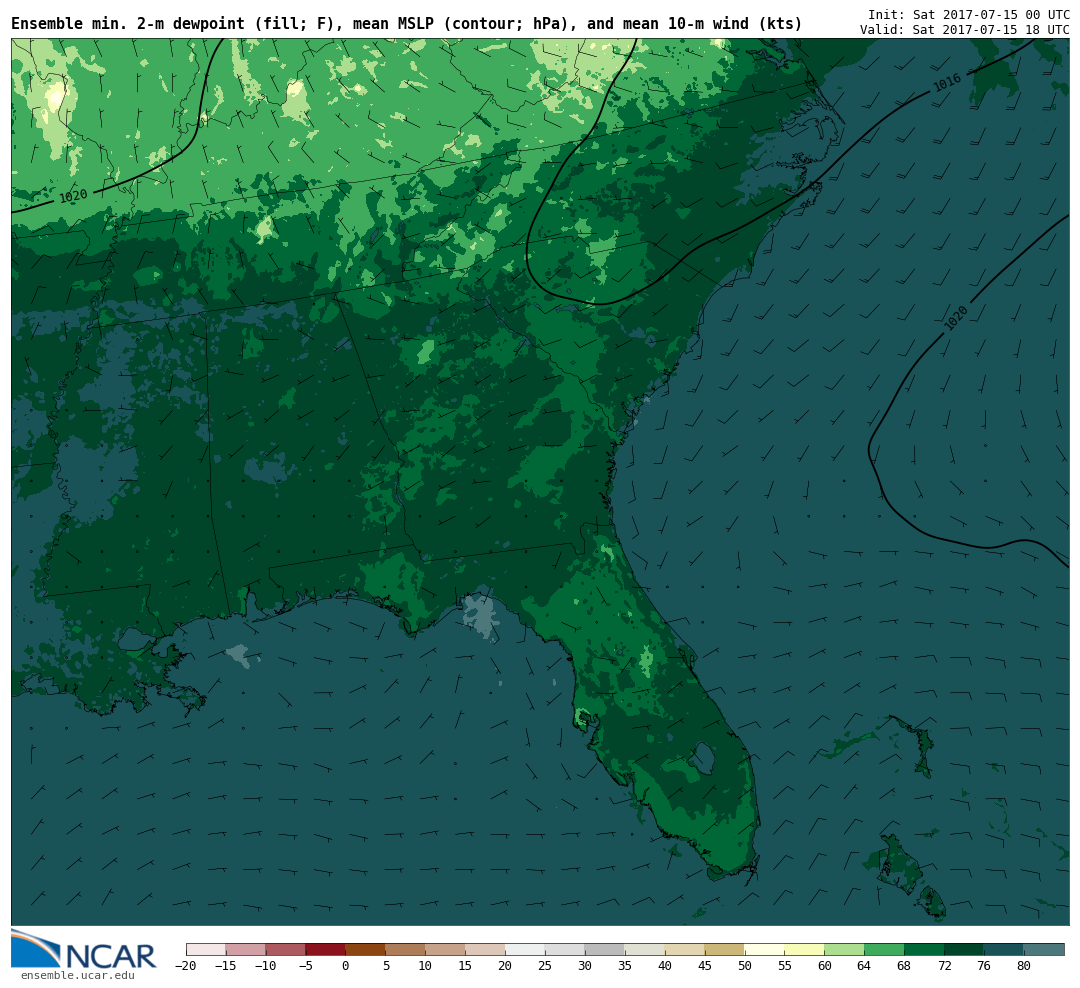This screenshot has width=1080, height=988.
Task: Click the NCAR logo
Action: tap(84, 949)
